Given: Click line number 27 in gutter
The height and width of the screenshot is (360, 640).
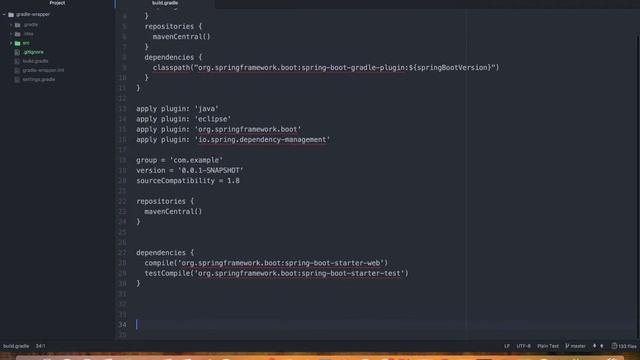Looking at the screenshot, I should (x=122, y=253).
